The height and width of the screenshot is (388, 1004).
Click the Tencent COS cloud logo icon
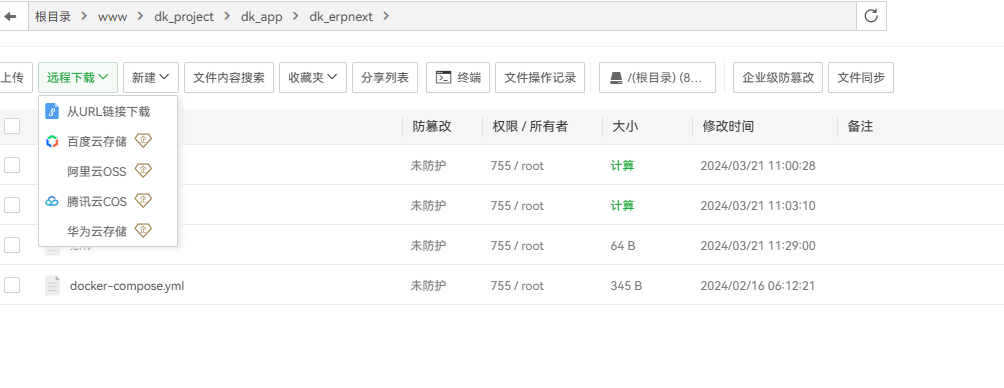pos(52,202)
